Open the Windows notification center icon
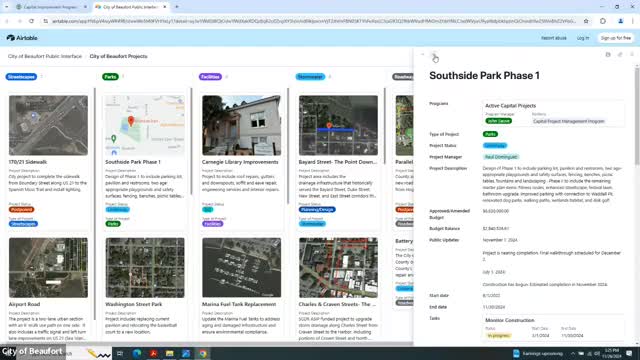640x360 pixels. 629,353
